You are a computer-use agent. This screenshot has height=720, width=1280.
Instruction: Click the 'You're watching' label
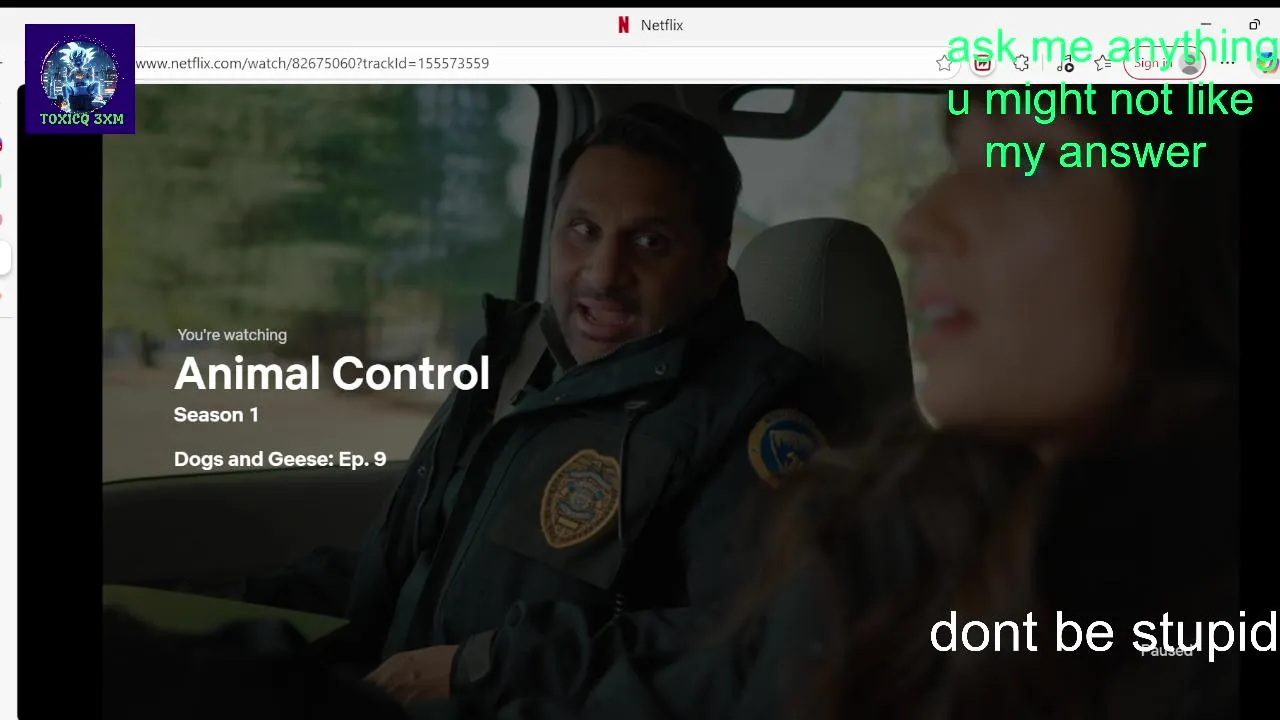(232, 335)
